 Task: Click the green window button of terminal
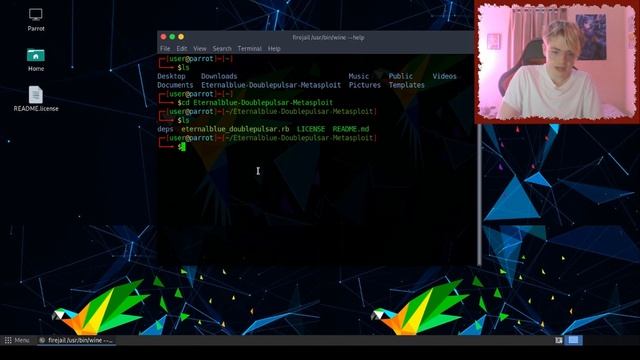172,37
